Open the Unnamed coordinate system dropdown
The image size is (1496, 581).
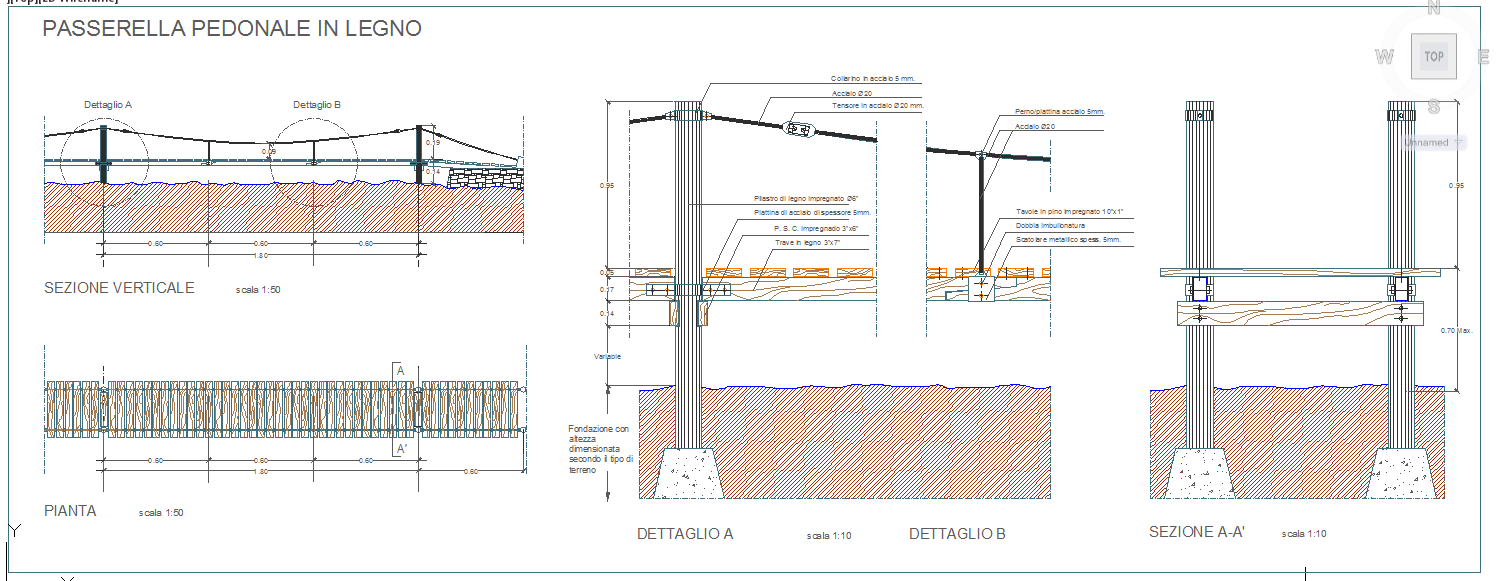[1433, 143]
